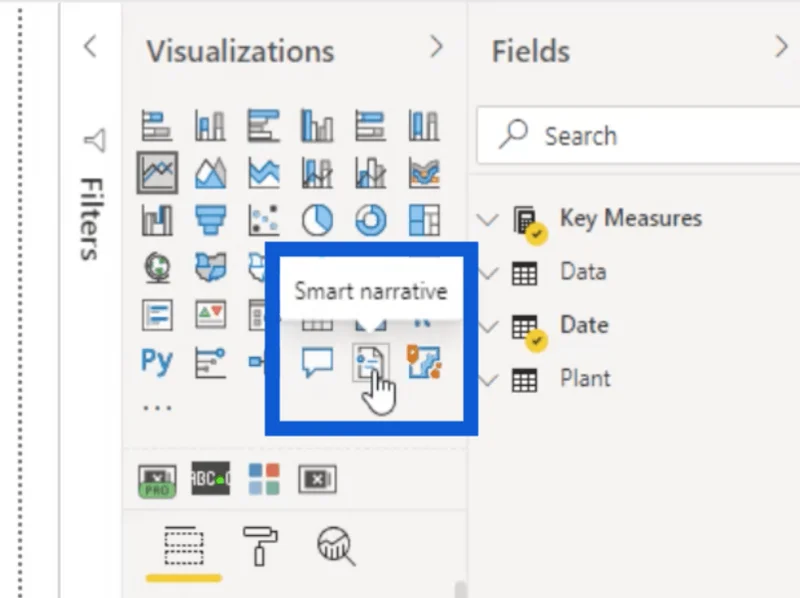
Task: Expand chevron beside Date table
Action: click(x=488, y=327)
